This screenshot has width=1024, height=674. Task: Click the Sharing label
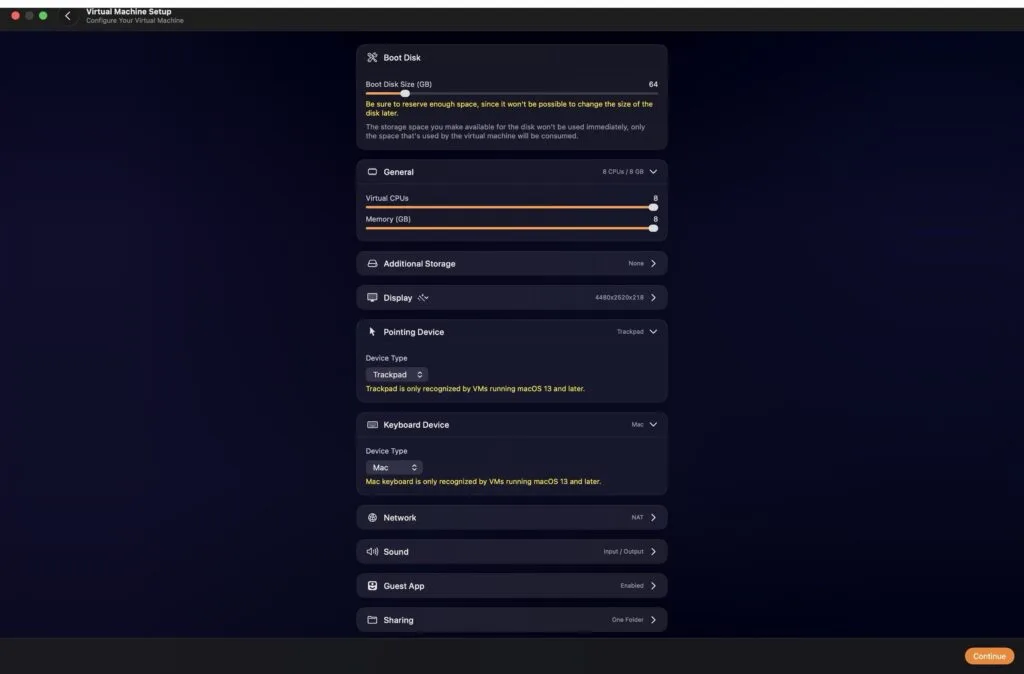click(398, 620)
